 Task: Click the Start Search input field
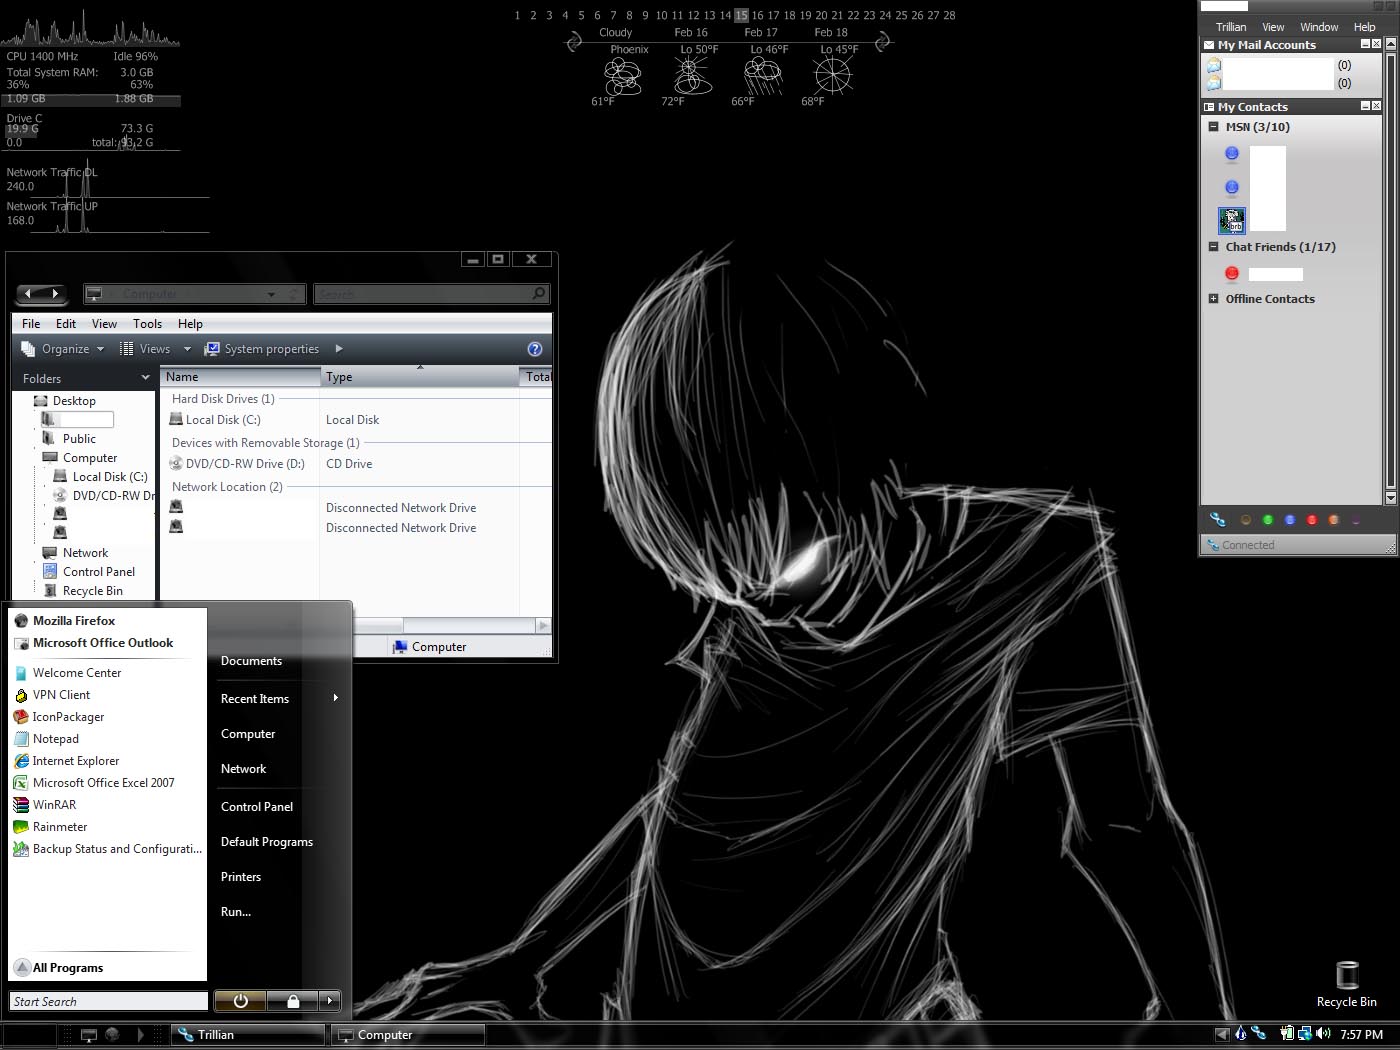(108, 1001)
